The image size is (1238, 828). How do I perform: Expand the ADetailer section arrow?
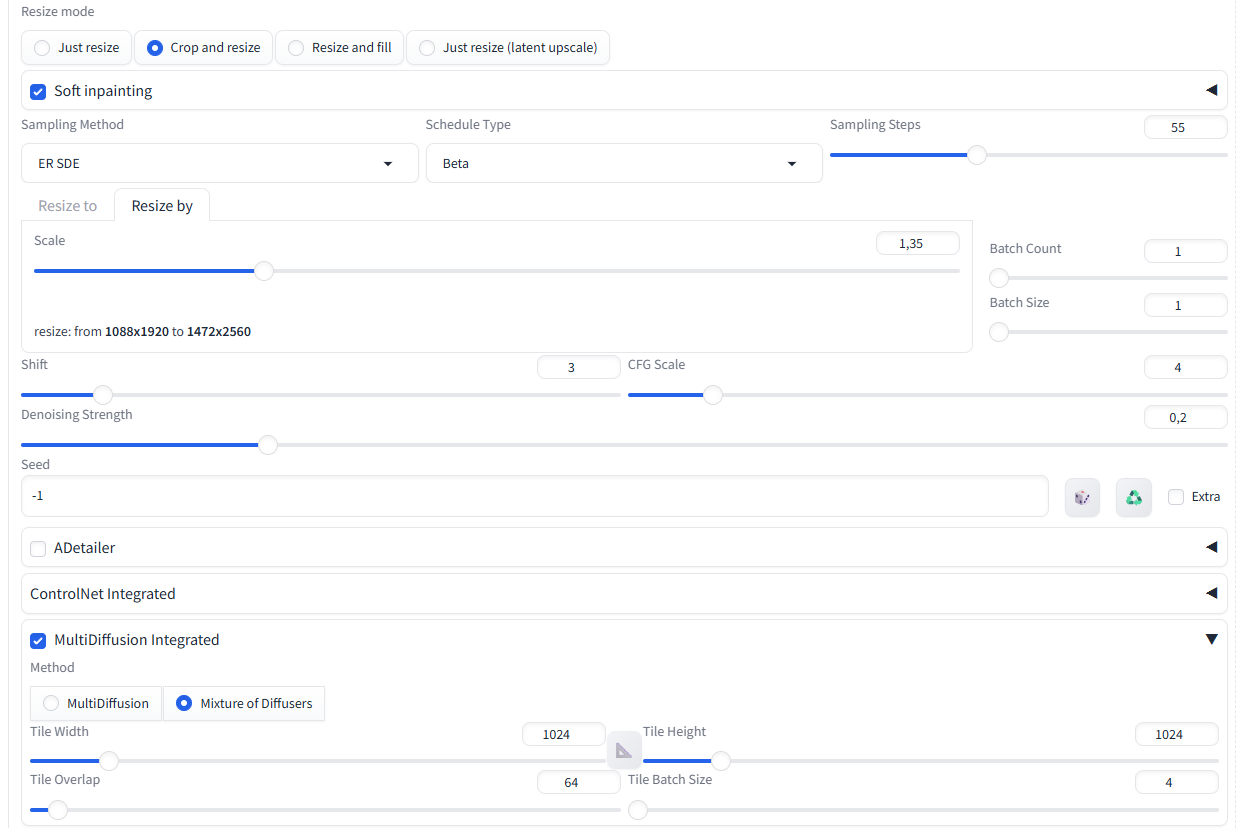(x=1211, y=547)
